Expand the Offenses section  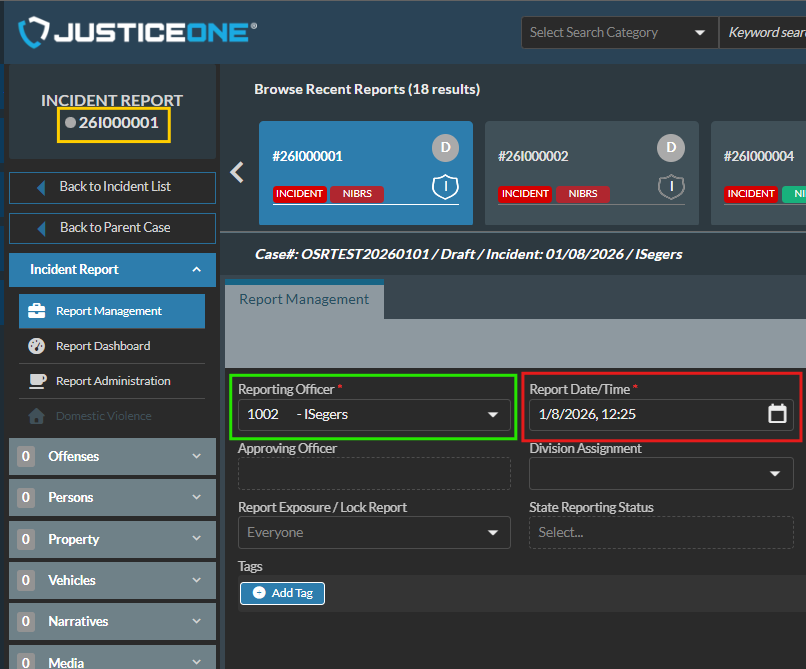pos(112,457)
